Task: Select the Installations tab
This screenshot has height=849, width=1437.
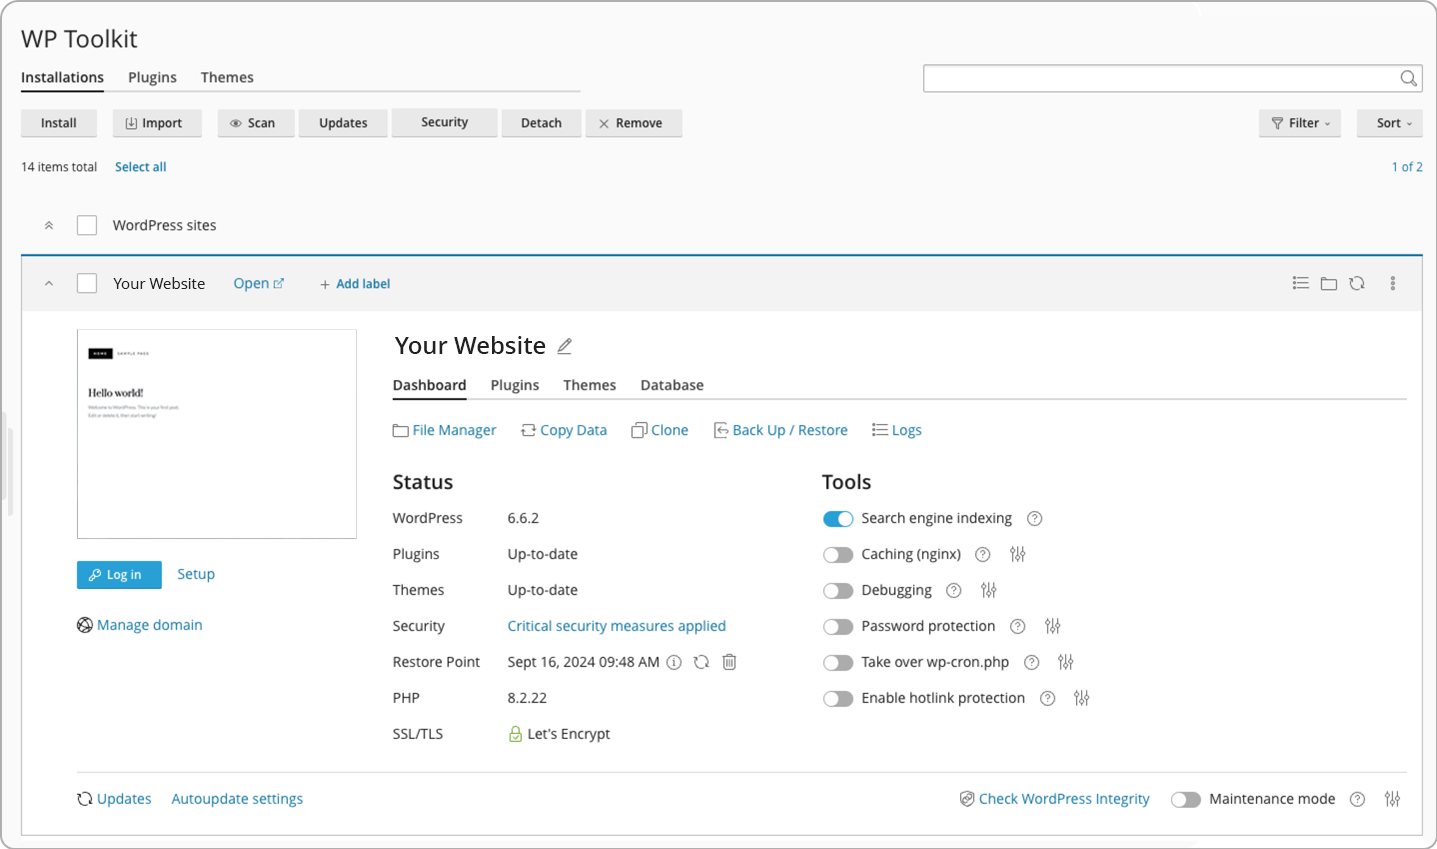Action: coord(62,77)
